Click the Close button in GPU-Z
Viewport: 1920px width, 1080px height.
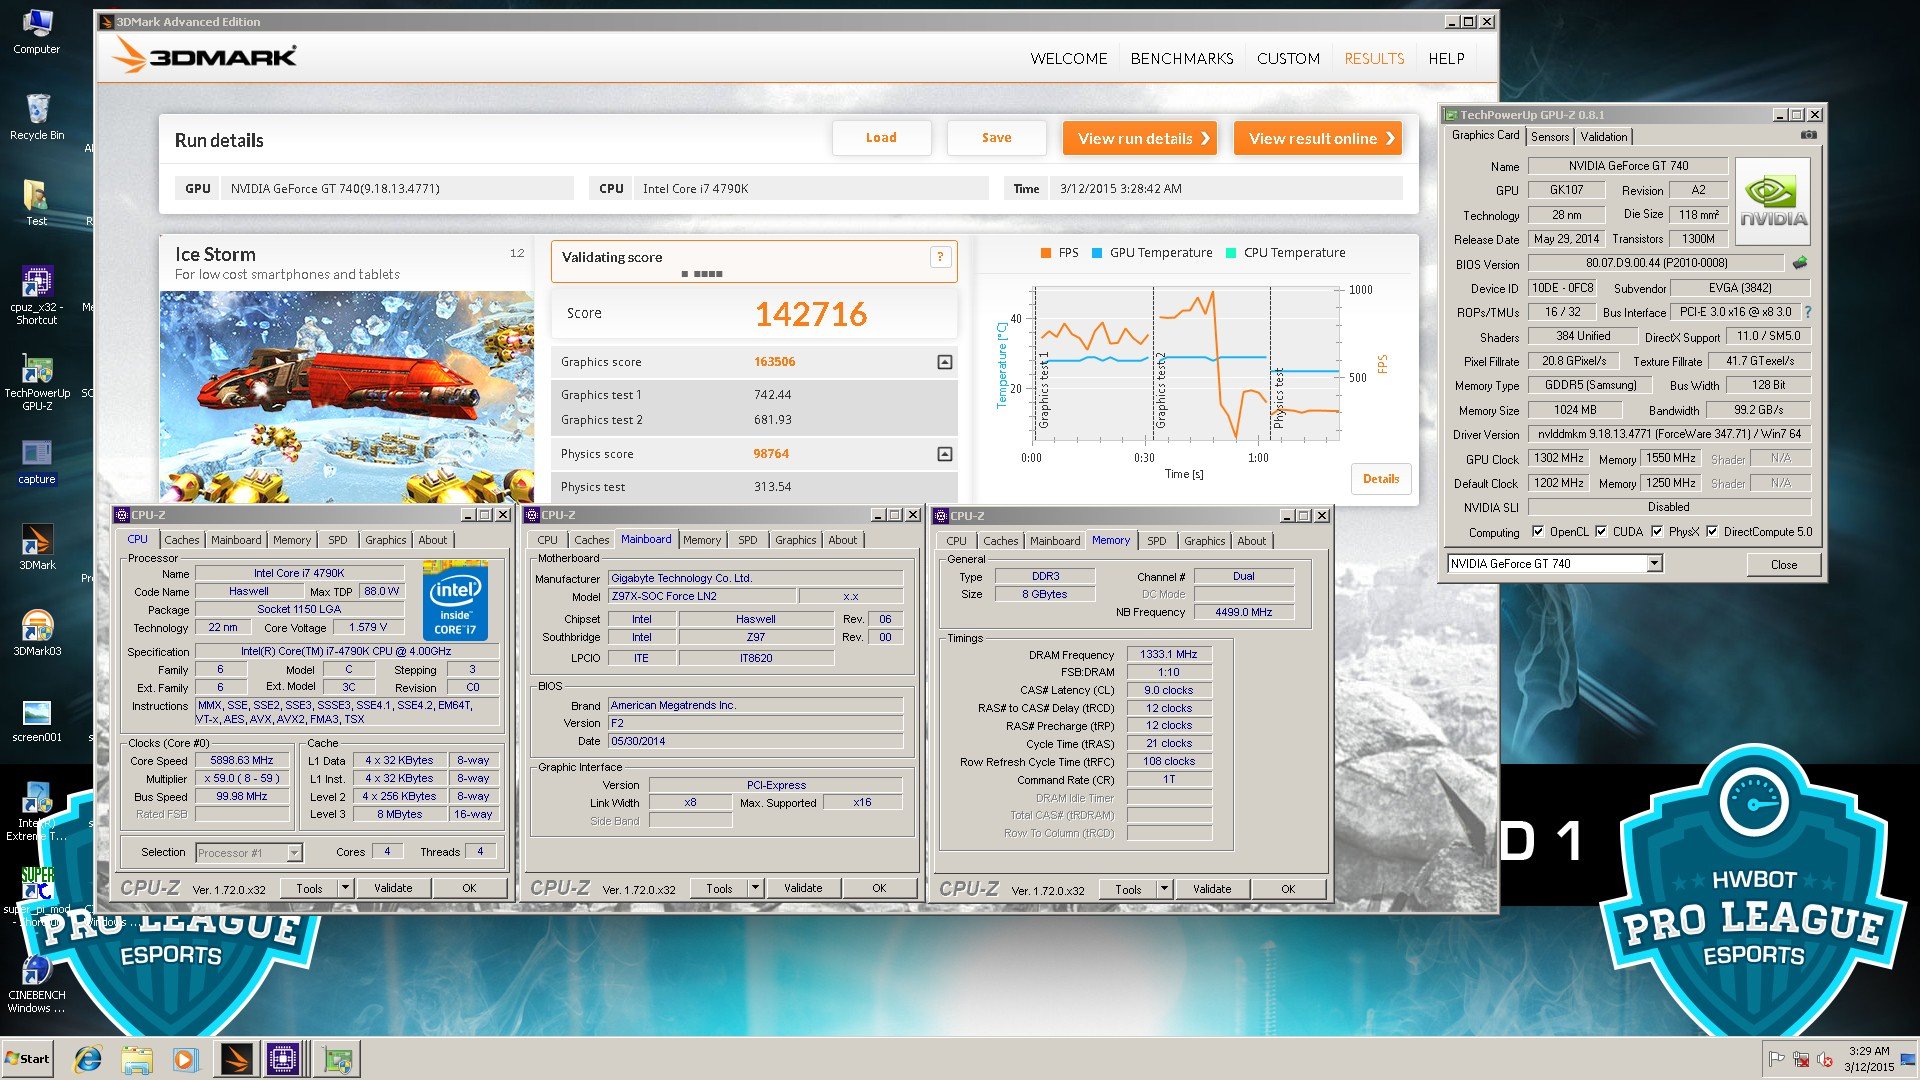pos(1783,565)
